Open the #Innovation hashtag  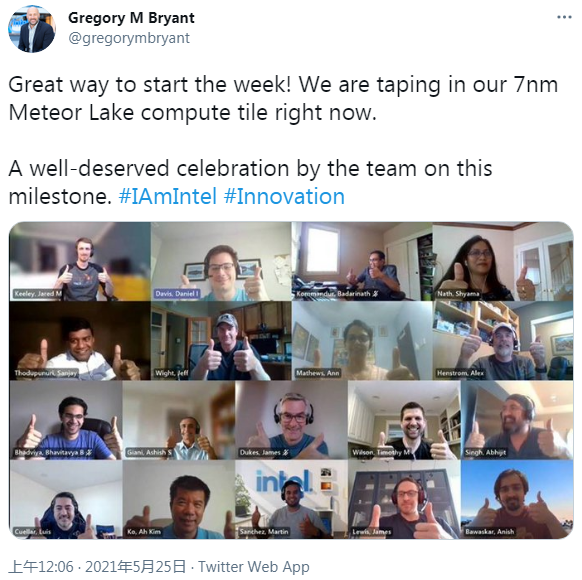[x=284, y=196]
